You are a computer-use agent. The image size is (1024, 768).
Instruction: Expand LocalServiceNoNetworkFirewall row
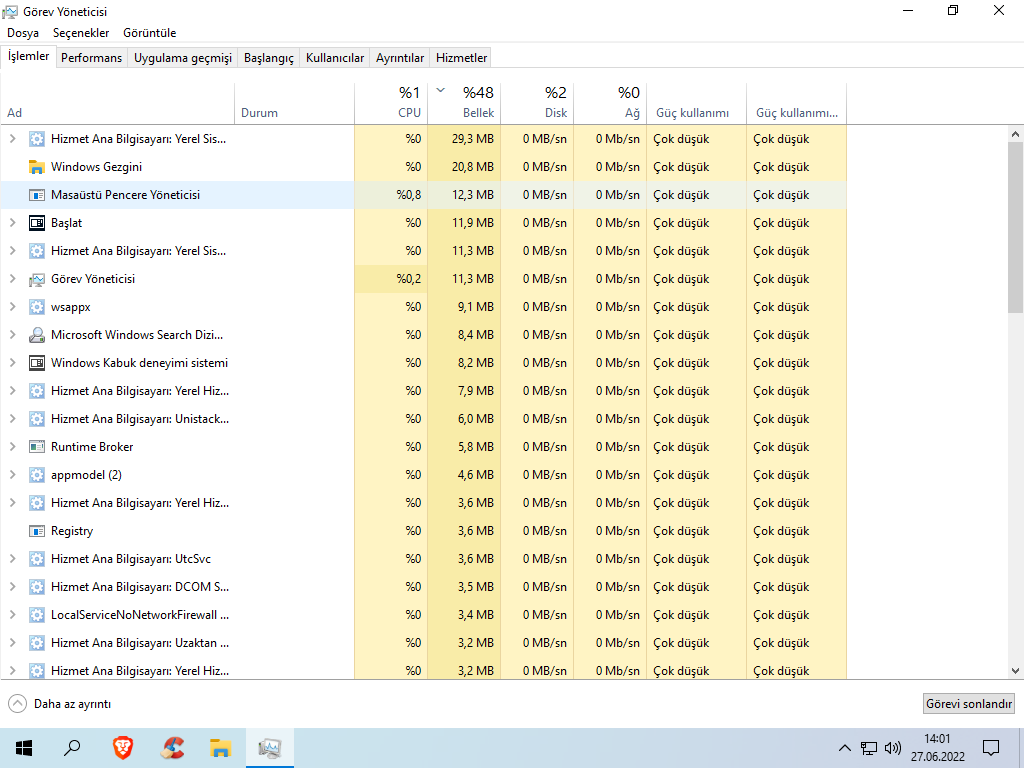click(x=12, y=615)
